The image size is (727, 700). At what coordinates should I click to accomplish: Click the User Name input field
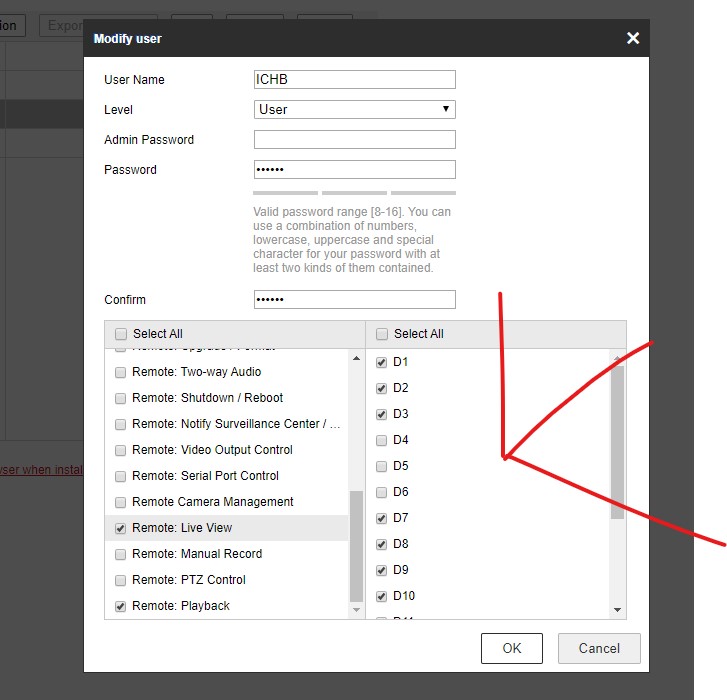point(355,80)
